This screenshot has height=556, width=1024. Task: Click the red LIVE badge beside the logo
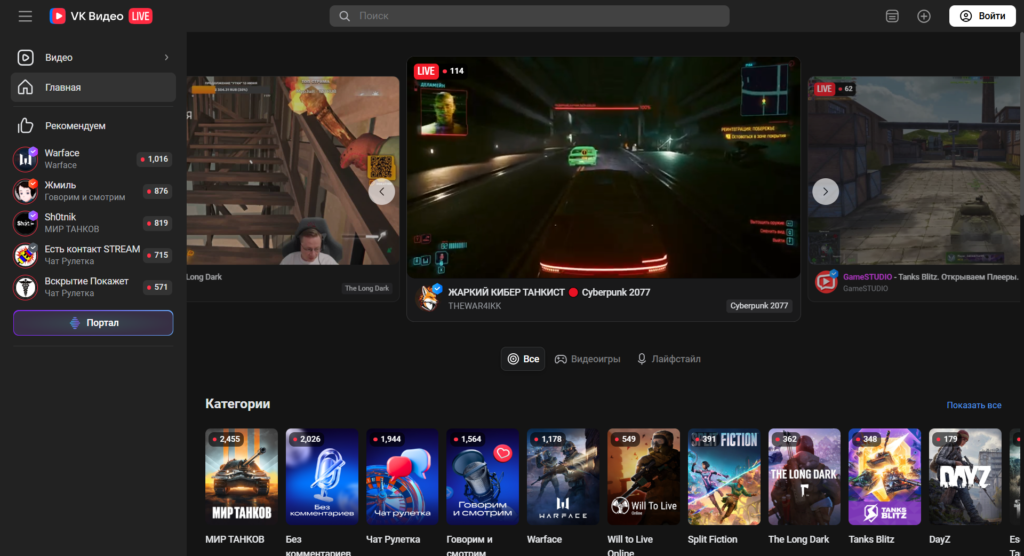[x=140, y=16]
